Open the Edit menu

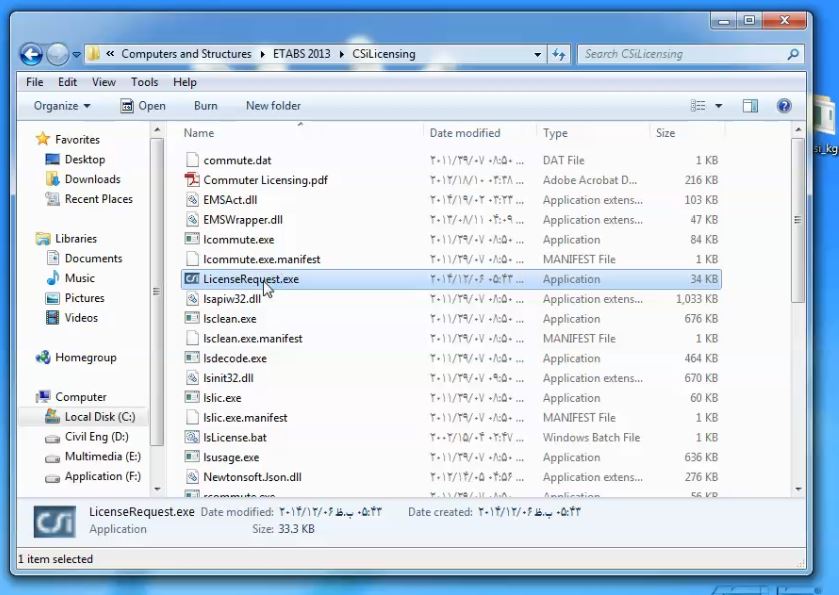tap(67, 82)
